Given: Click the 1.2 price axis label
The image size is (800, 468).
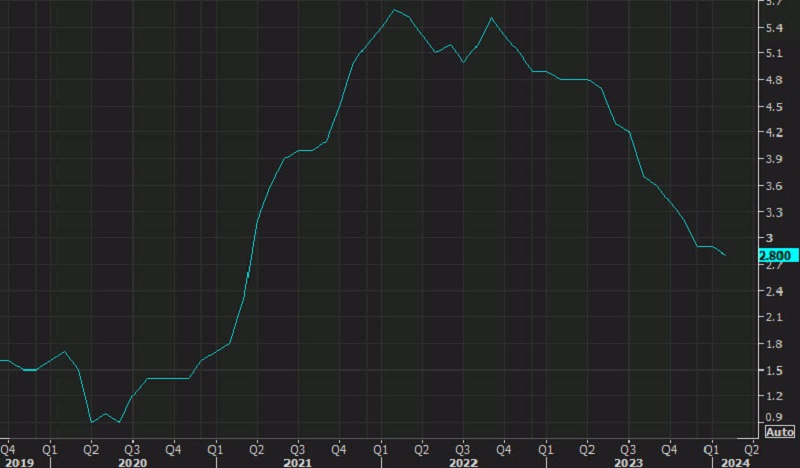Looking at the screenshot, I should (x=775, y=397).
